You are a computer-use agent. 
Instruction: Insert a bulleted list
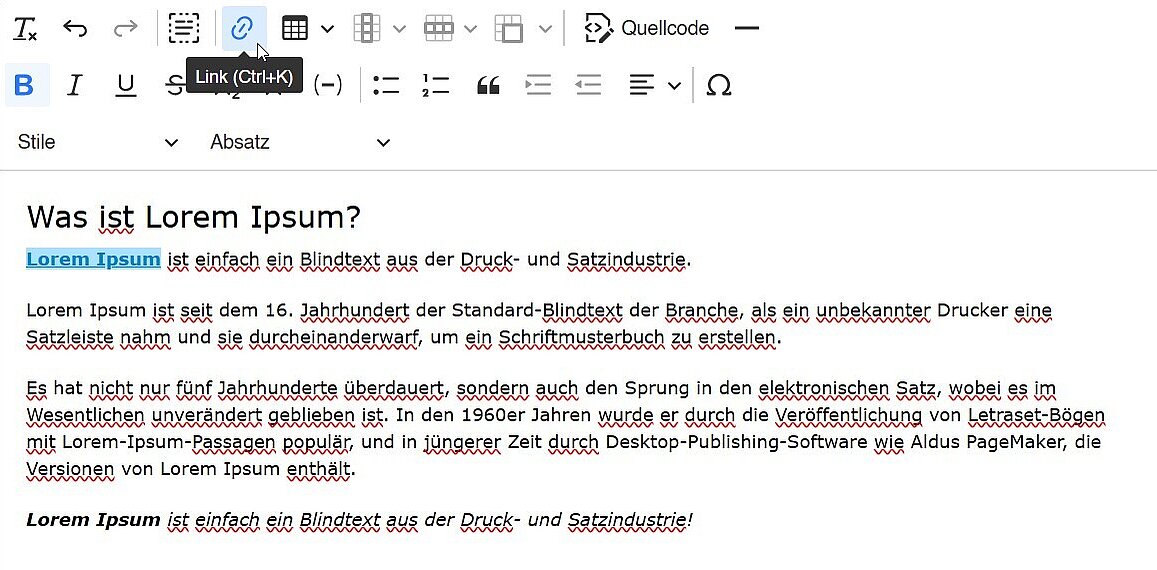pyautogui.click(x=386, y=86)
